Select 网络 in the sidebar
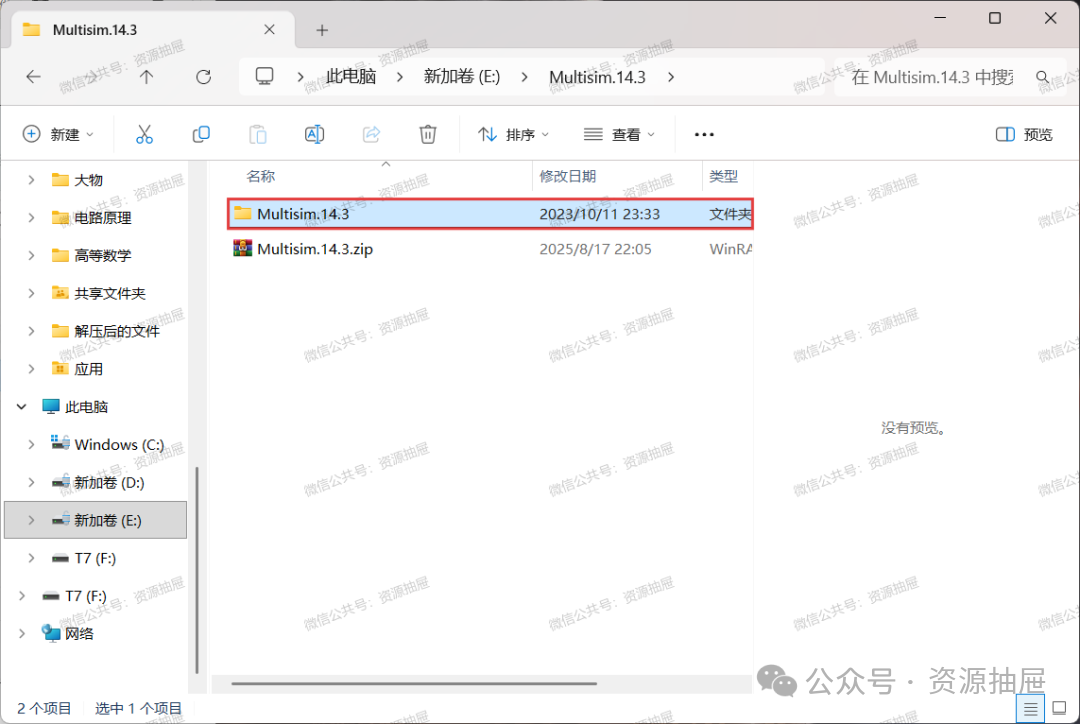The height and width of the screenshot is (724, 1080). 79,633
